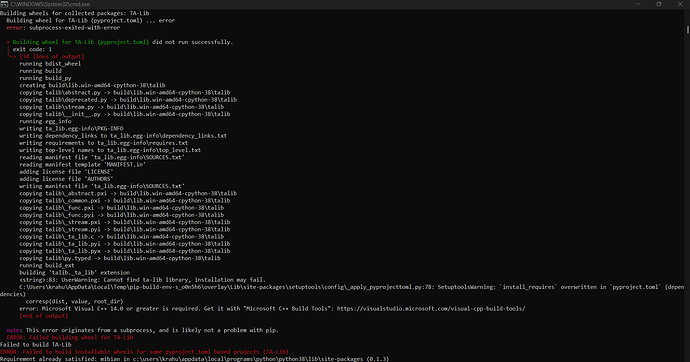Click the red '[34 lines of output]' text
The height and width of the screenshot is (362, 690).
coord(52,57)
